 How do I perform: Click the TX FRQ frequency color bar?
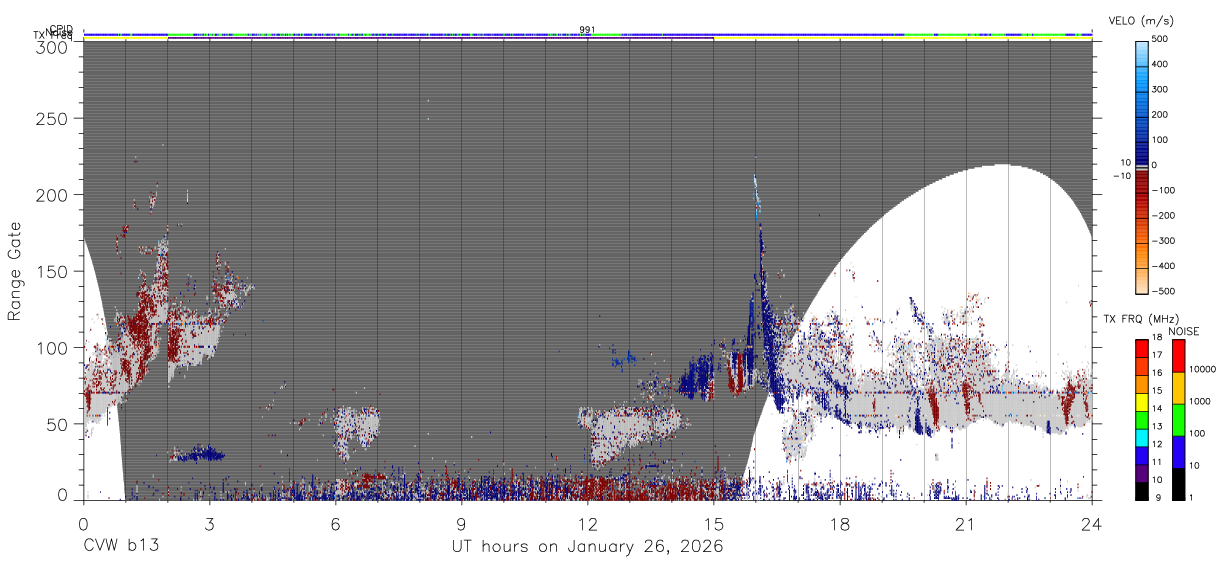[1143, 420]
